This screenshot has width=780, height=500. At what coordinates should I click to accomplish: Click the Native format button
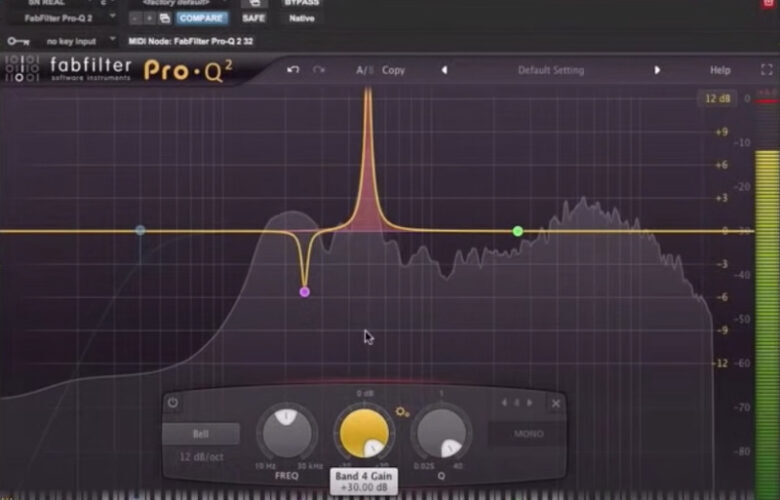pos(301,18)
